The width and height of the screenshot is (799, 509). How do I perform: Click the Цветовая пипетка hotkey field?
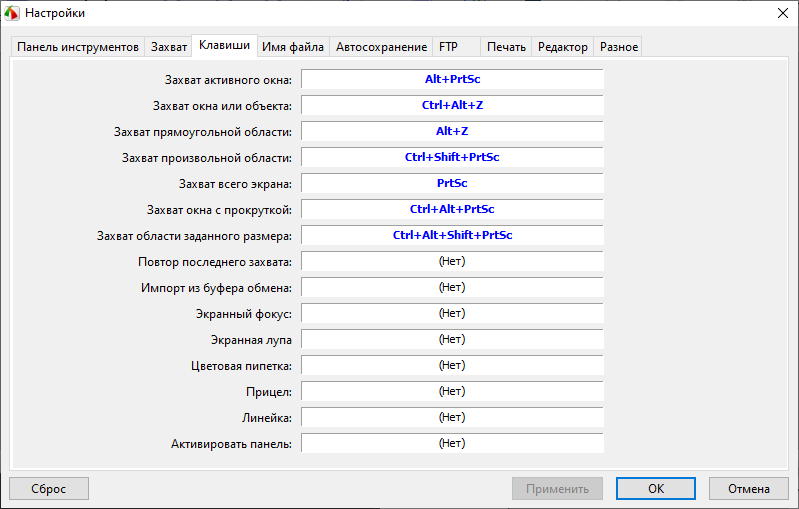[x=452, y=365]
